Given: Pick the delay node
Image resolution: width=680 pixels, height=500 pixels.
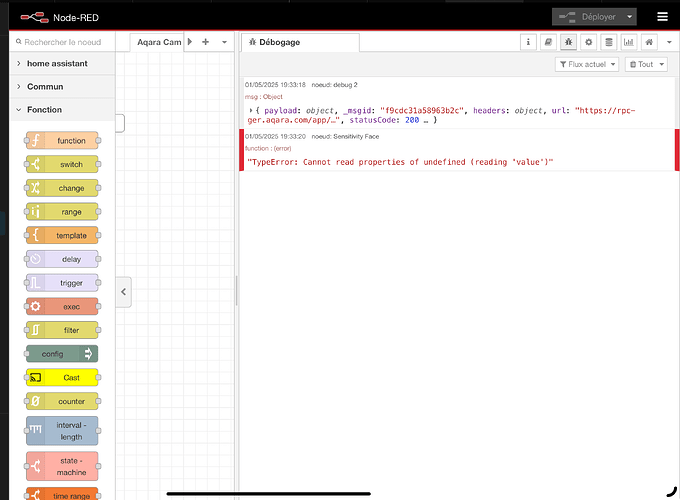Looking at the screenshot, I should pos(62,259).
